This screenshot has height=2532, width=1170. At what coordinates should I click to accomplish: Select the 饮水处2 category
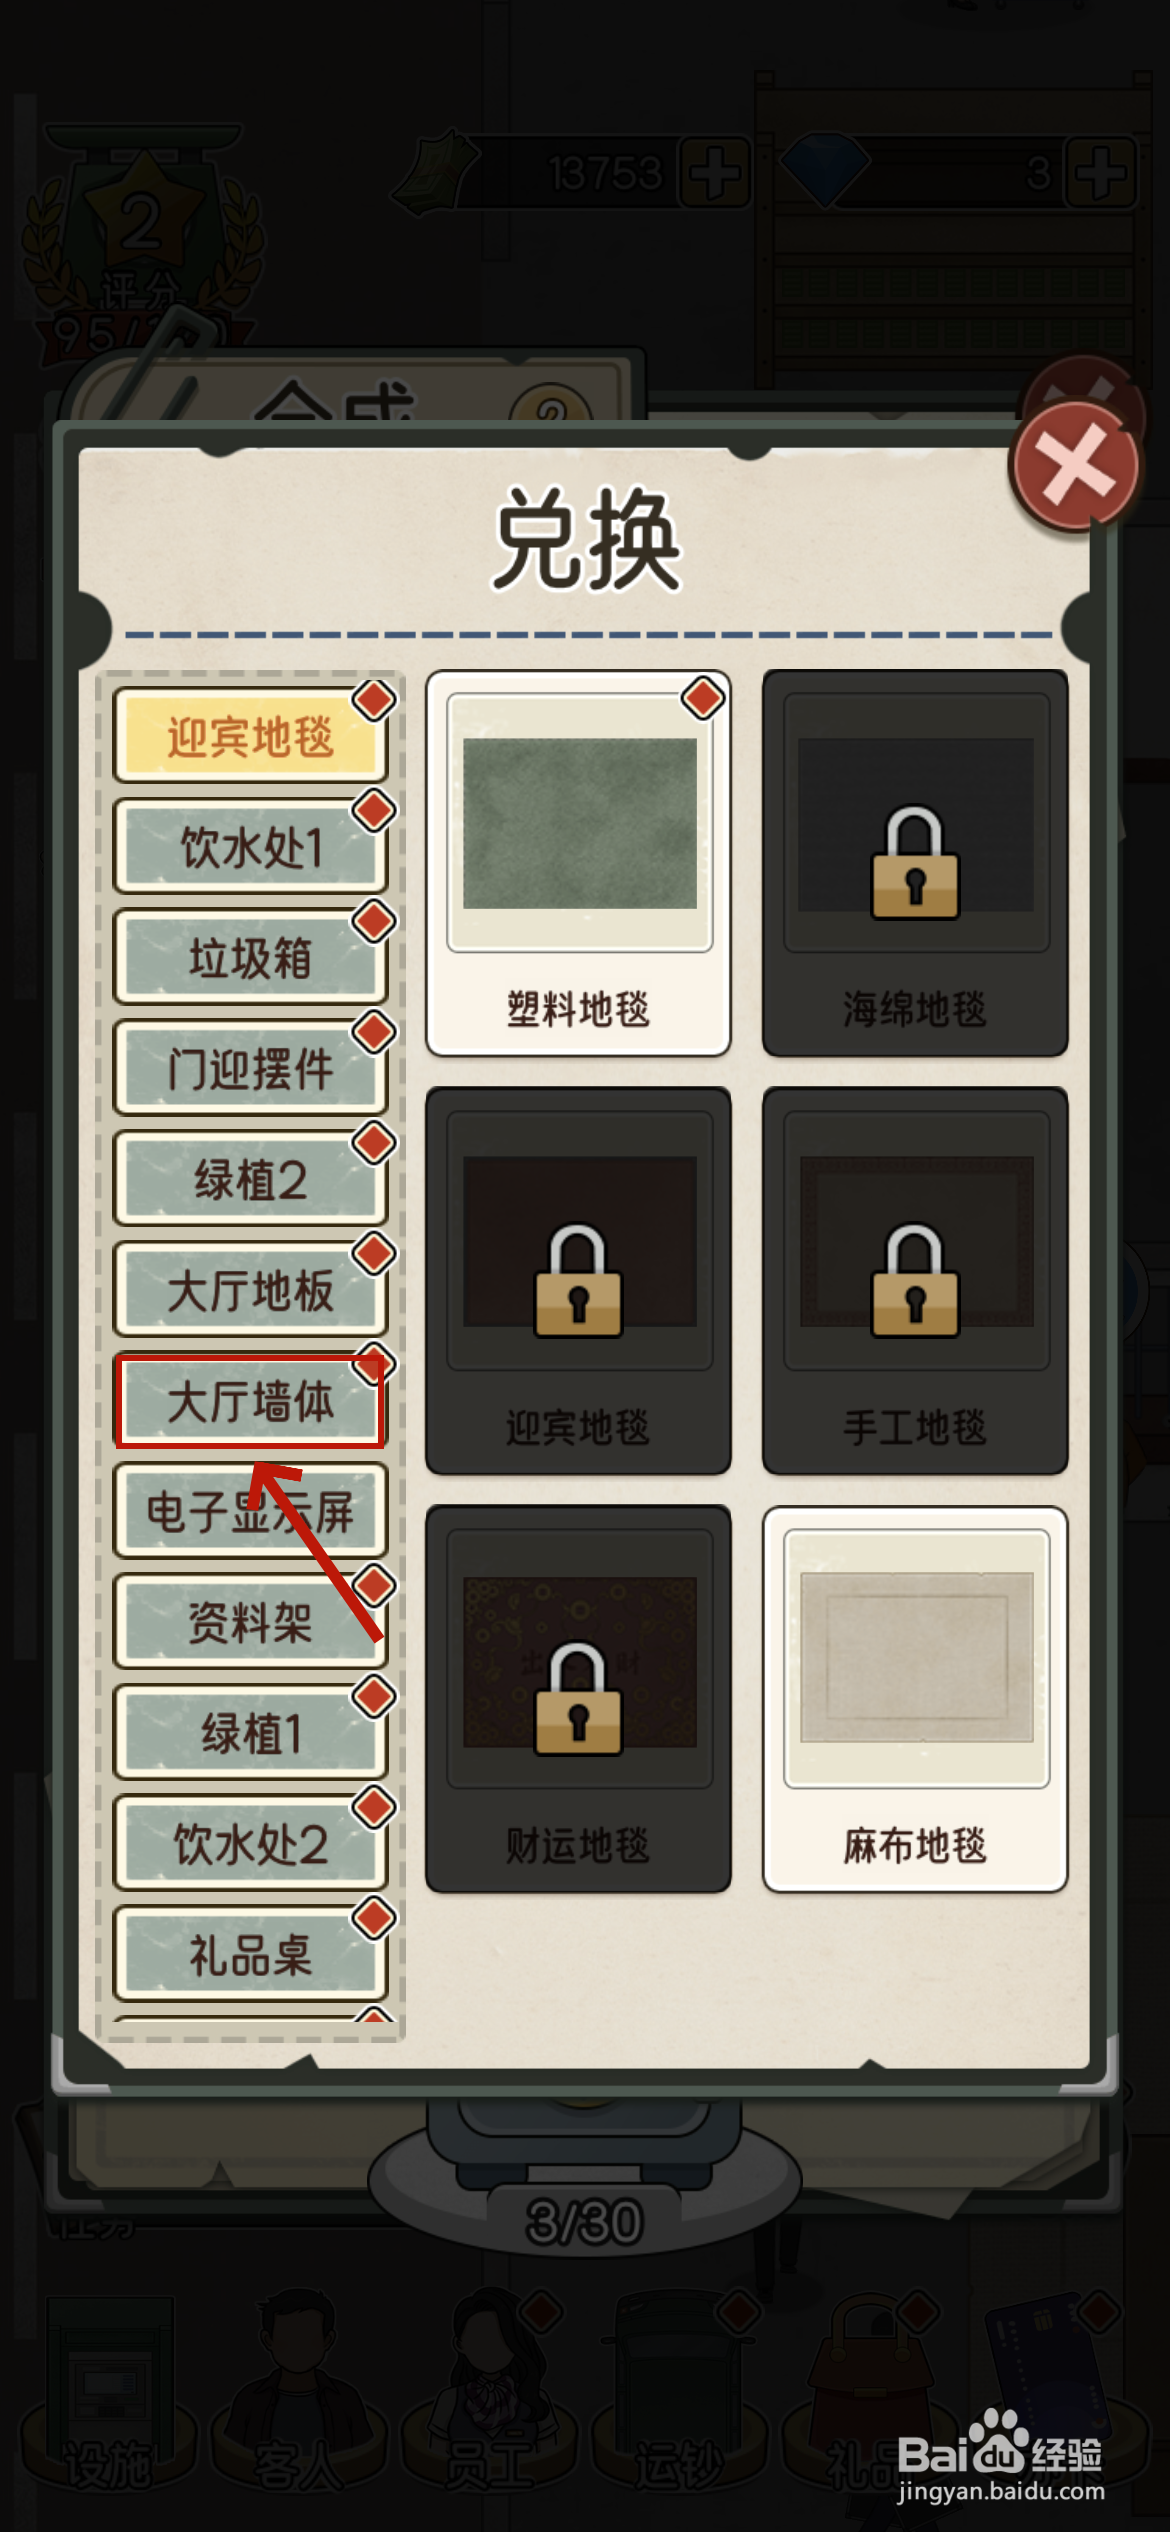(250, 1843)
